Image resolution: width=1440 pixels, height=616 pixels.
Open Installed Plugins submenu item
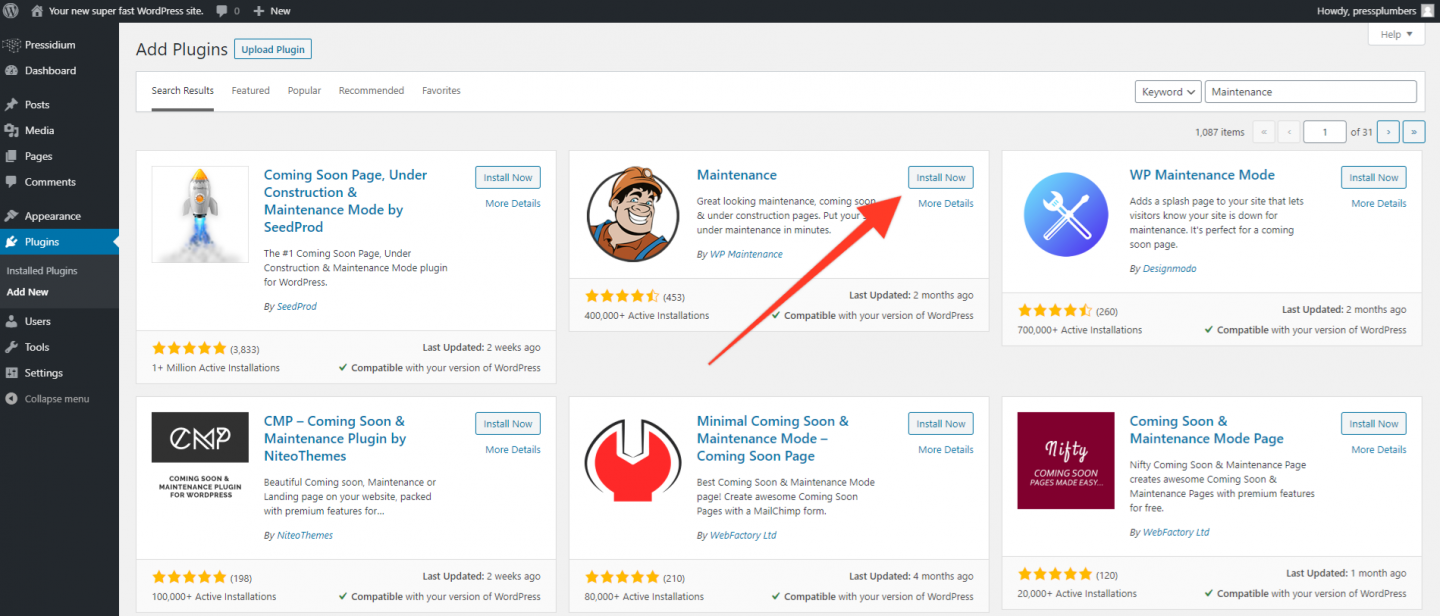point(42,271)
